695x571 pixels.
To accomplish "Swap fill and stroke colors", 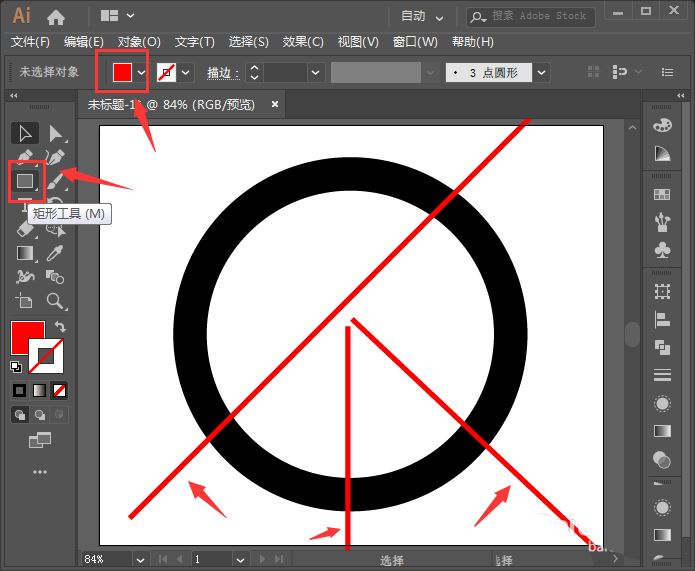I will coord(60,327).
